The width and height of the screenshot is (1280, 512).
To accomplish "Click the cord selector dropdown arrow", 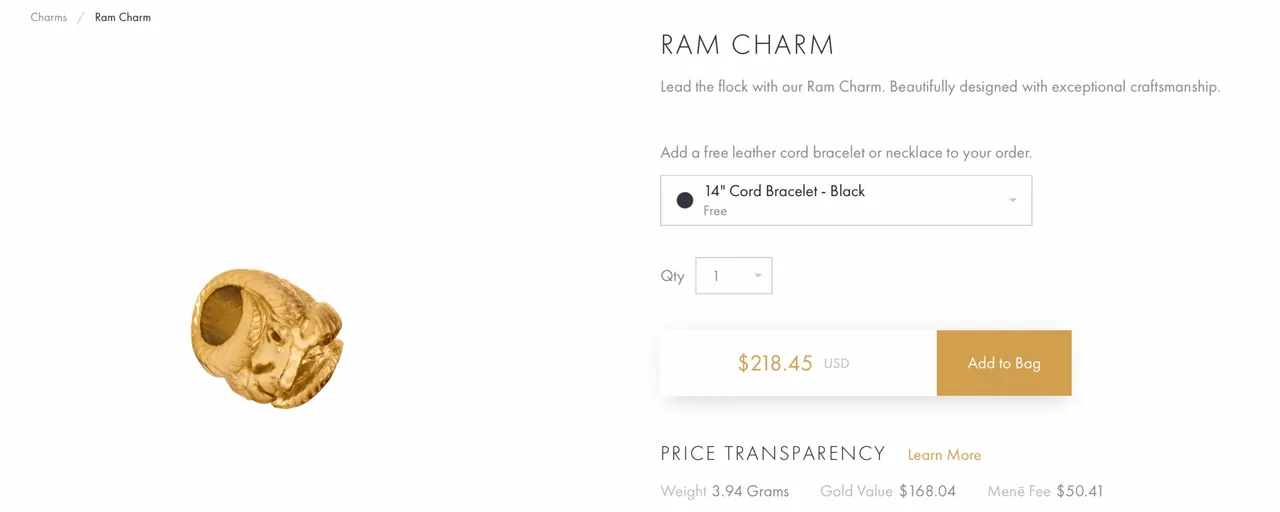I will (1012, 201).
